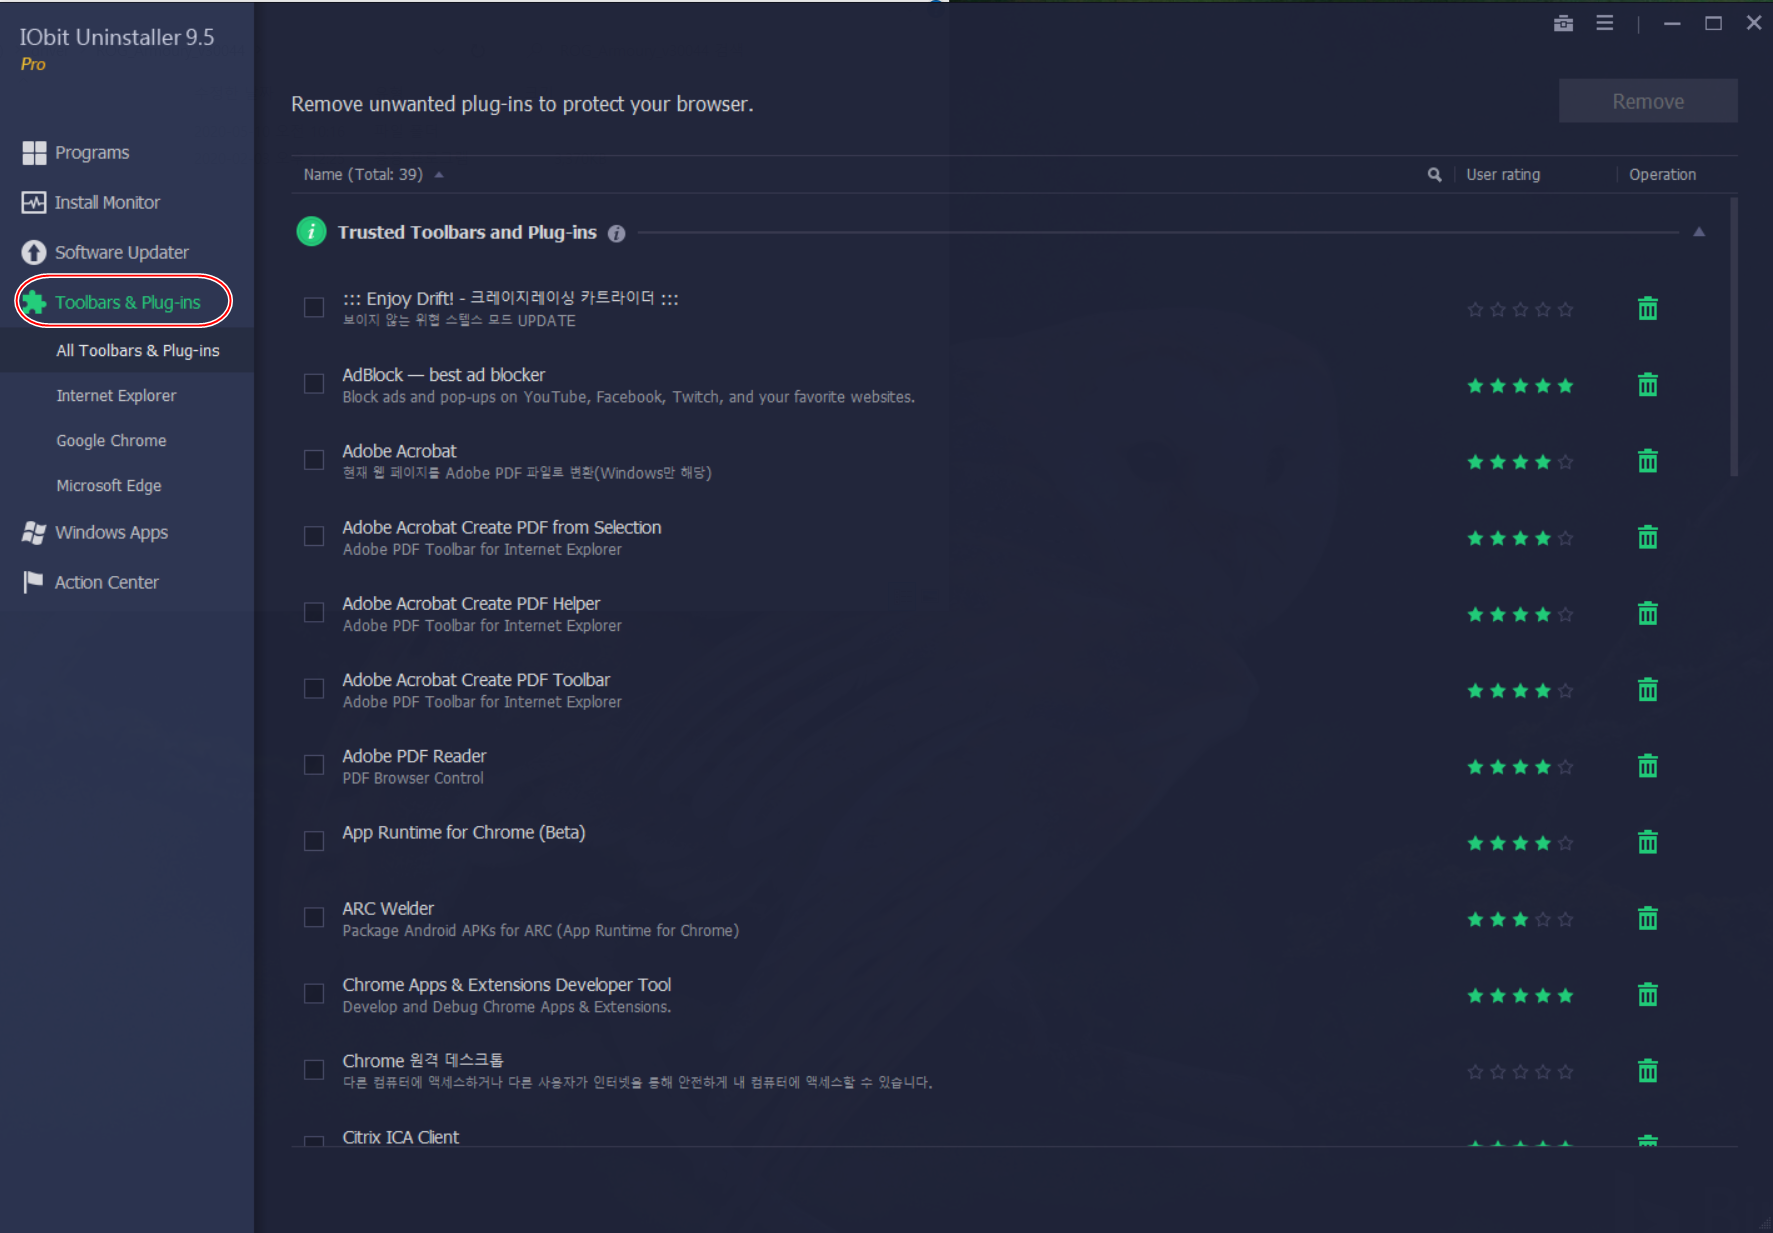Collapse the Trusted Toolbars and Plug-ins section arrow
The width and height of the screenshot is (1773, 1233).
tap(1699, 232)
